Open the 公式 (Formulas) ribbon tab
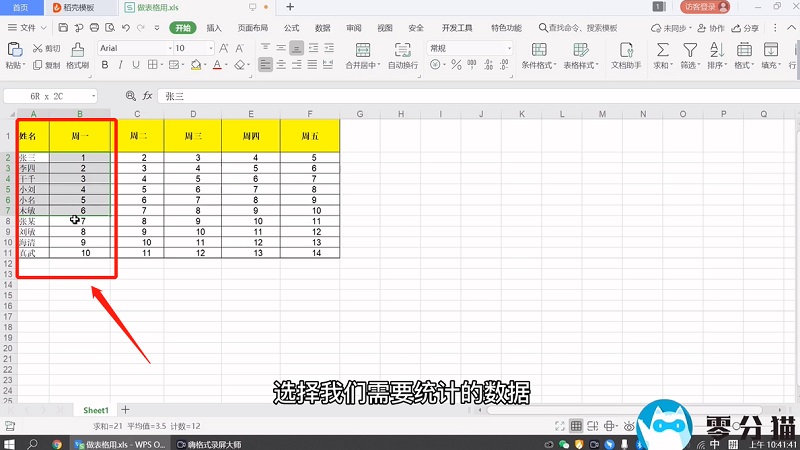 291,28
